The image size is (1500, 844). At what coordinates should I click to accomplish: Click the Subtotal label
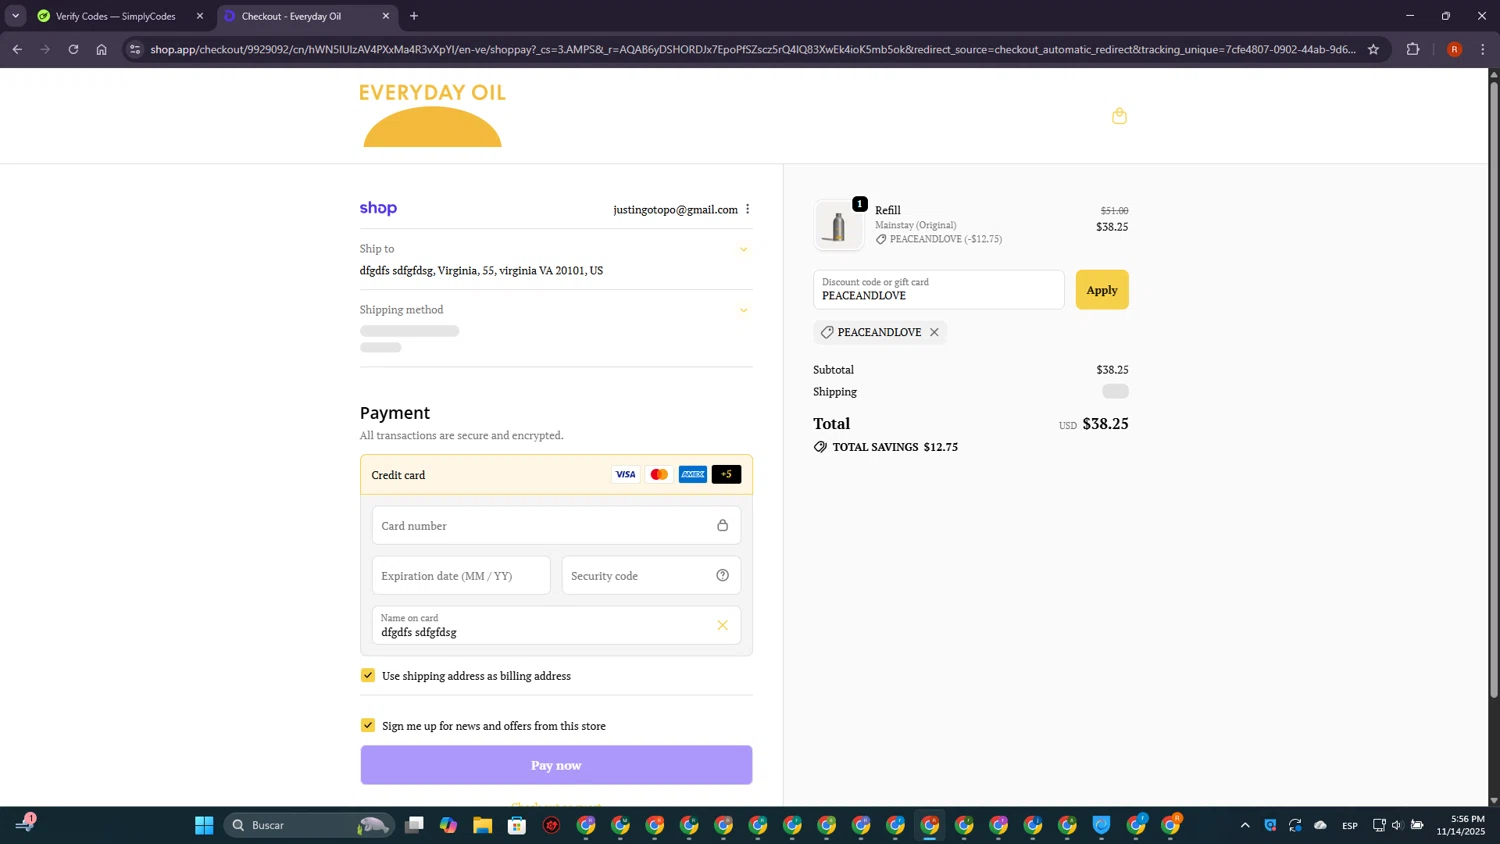833,370
